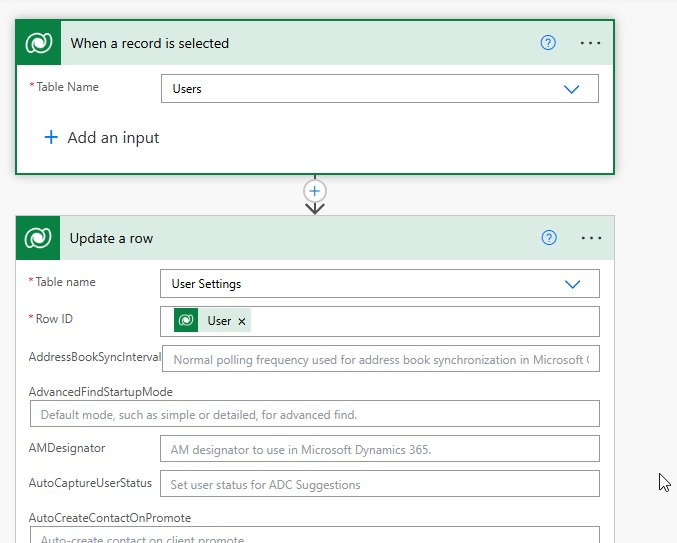Screen dimensions: 677x543
Task: Open help for When a record is selected
Action: pyautogui.click(x=548, y=43)
